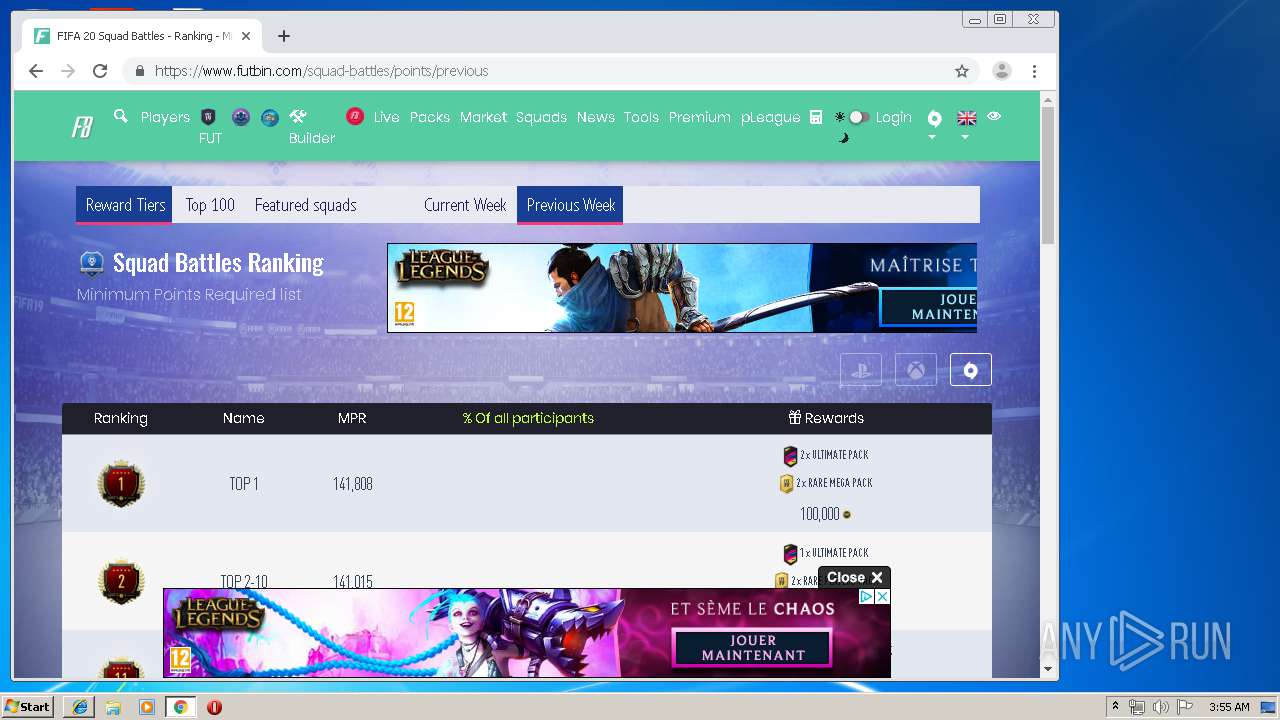Click the Rewards column header
The height and width of the screenshot is (720, 1280).
[x=826, y=418]
